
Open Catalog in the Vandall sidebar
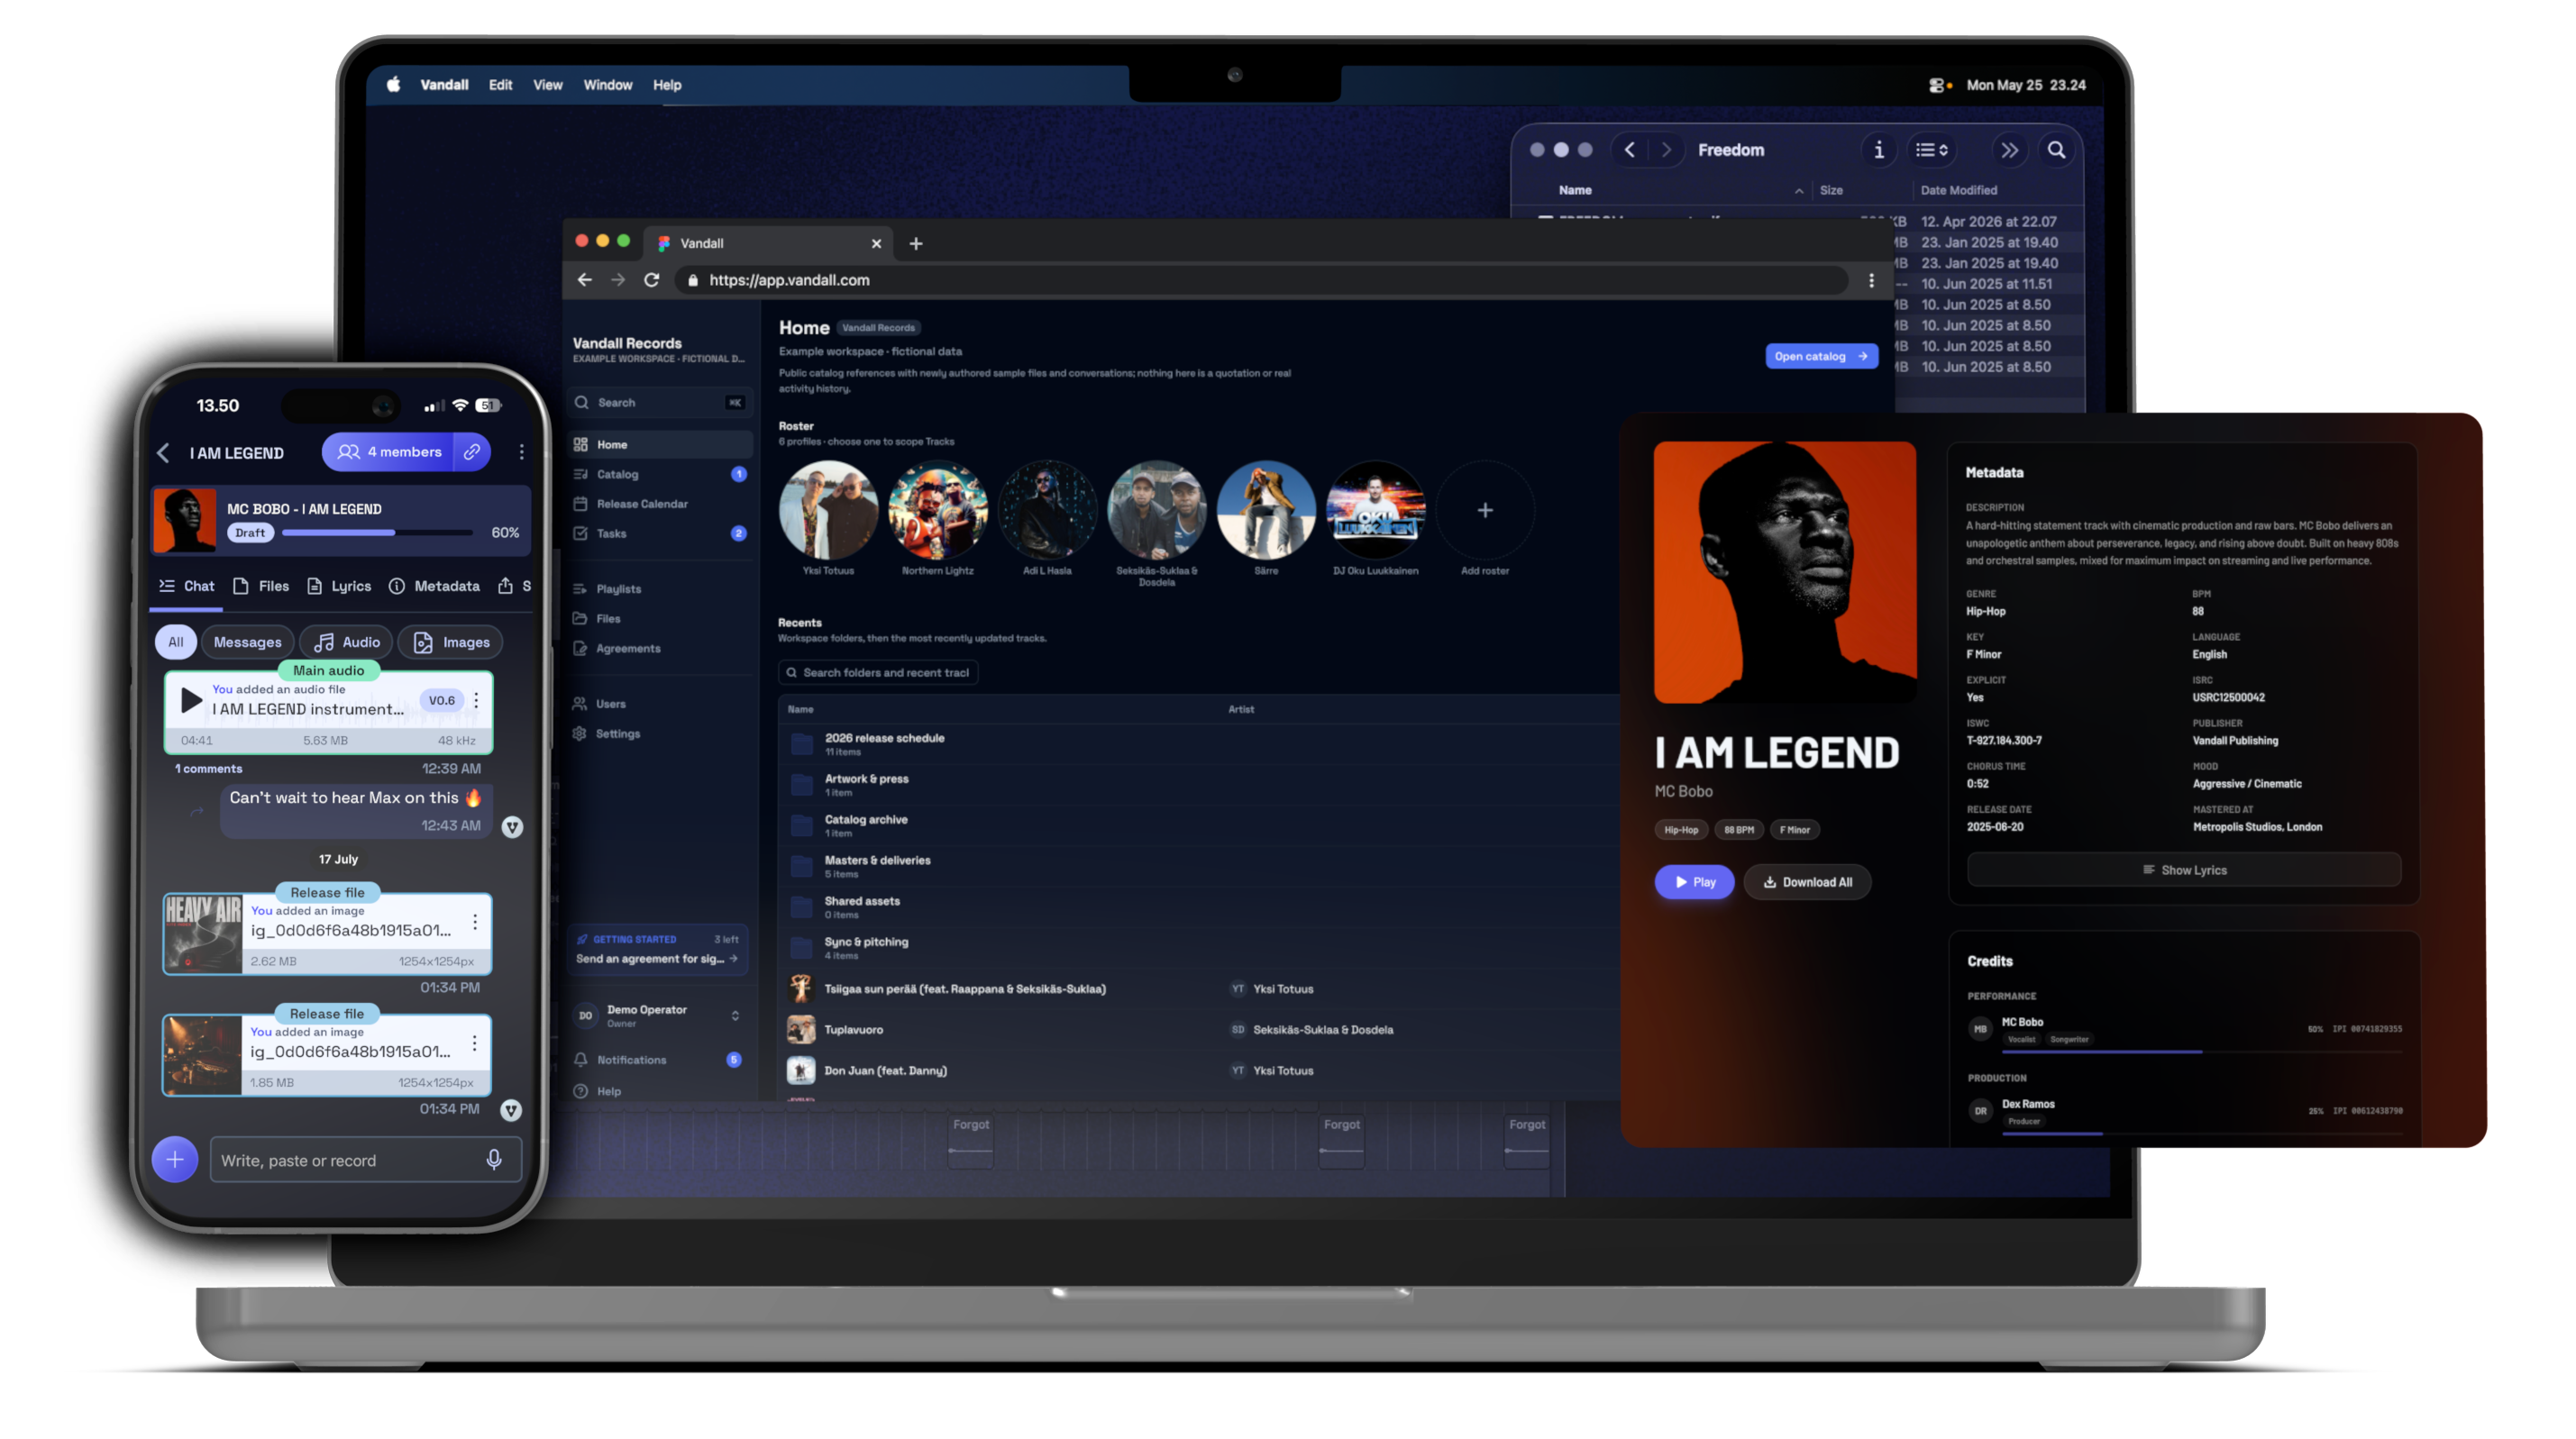659,474
